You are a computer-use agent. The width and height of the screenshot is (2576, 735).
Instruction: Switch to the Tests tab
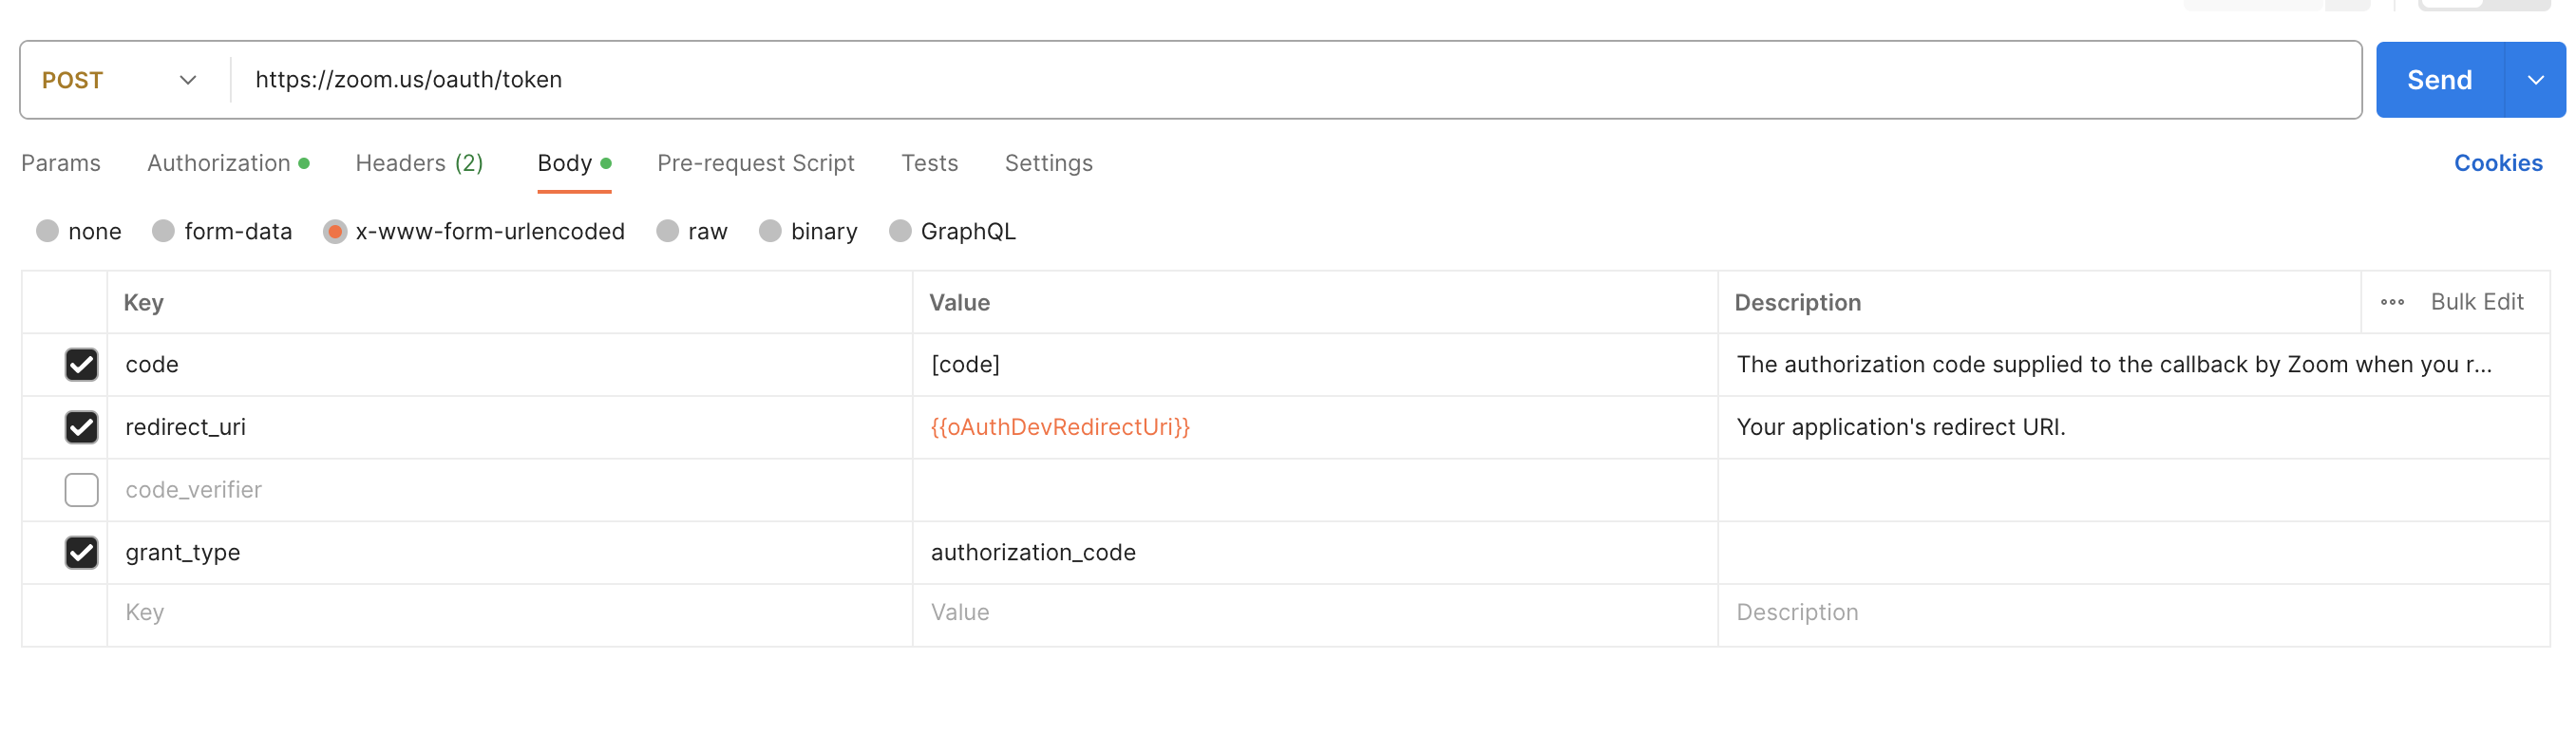tap(929, 163)
